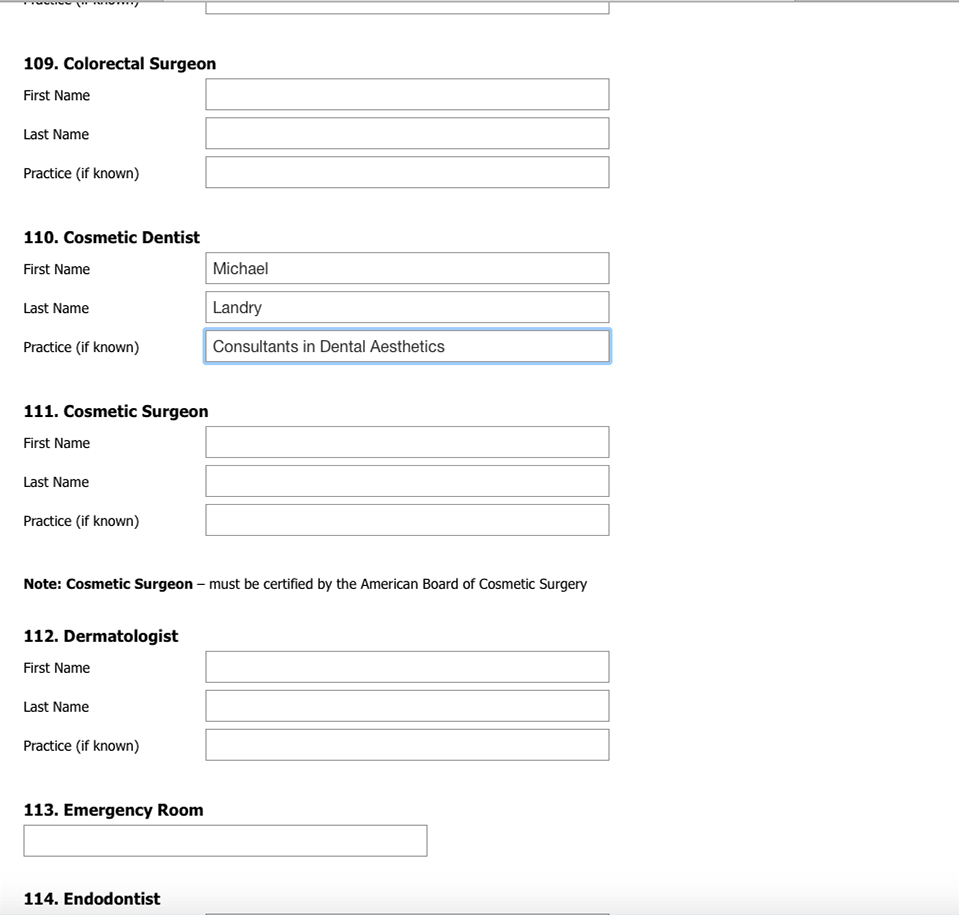Click the Consultants in Dental Aesthetics practice field
The width and height of the screenshot is (959, 915).
407,346
